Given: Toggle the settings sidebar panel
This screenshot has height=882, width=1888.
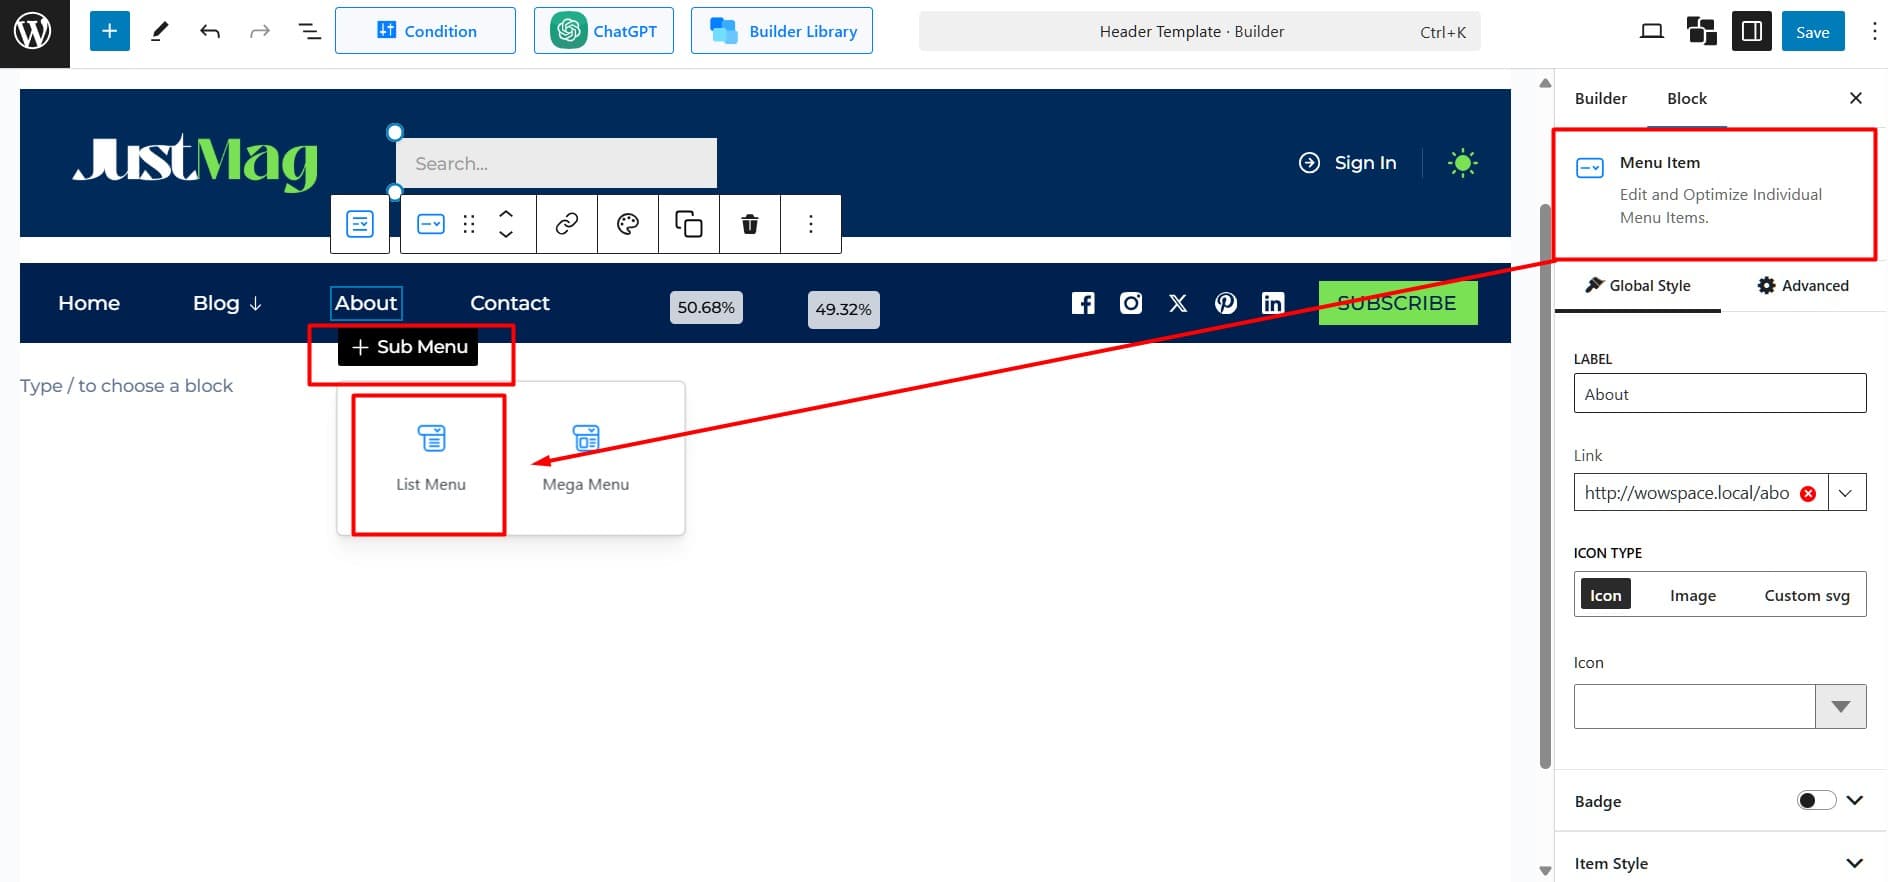Looking at the screenshot, I should 1752,31.
